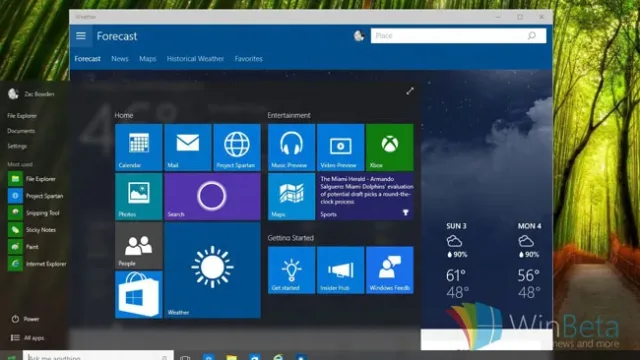Open the Windows Feedback tile
The width and height of the screenshot is (640, 360).
tap(390, 270)
